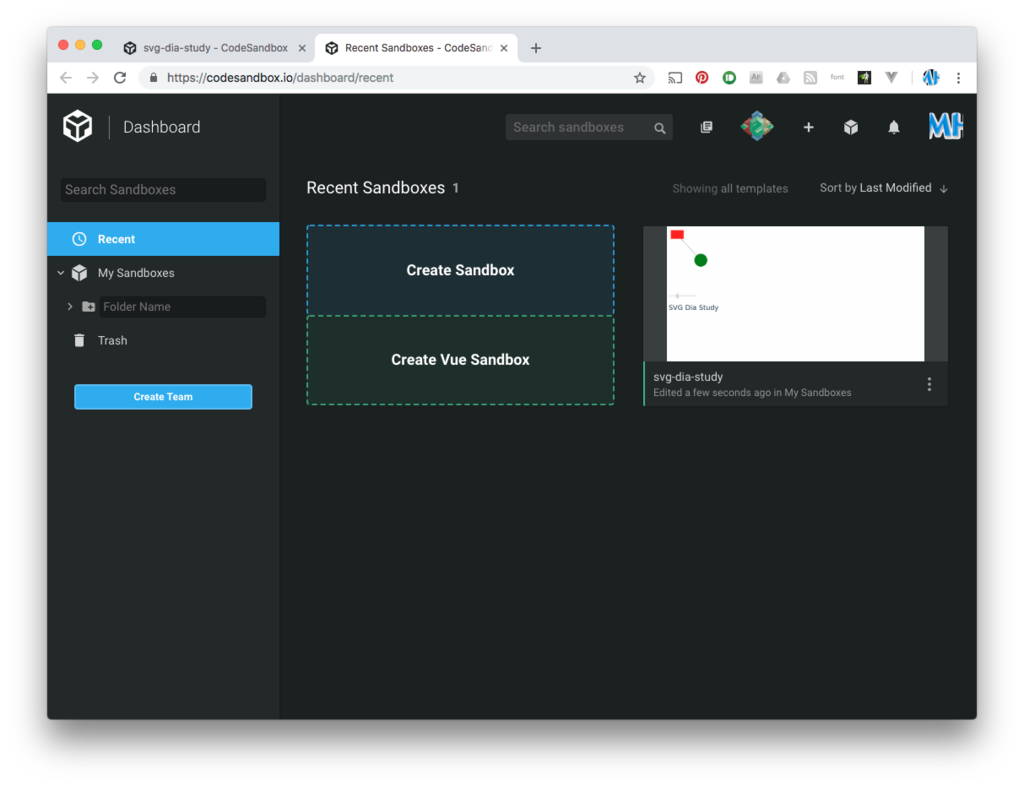Click the cast icon in browser toolbar

[x=675, y=78]
